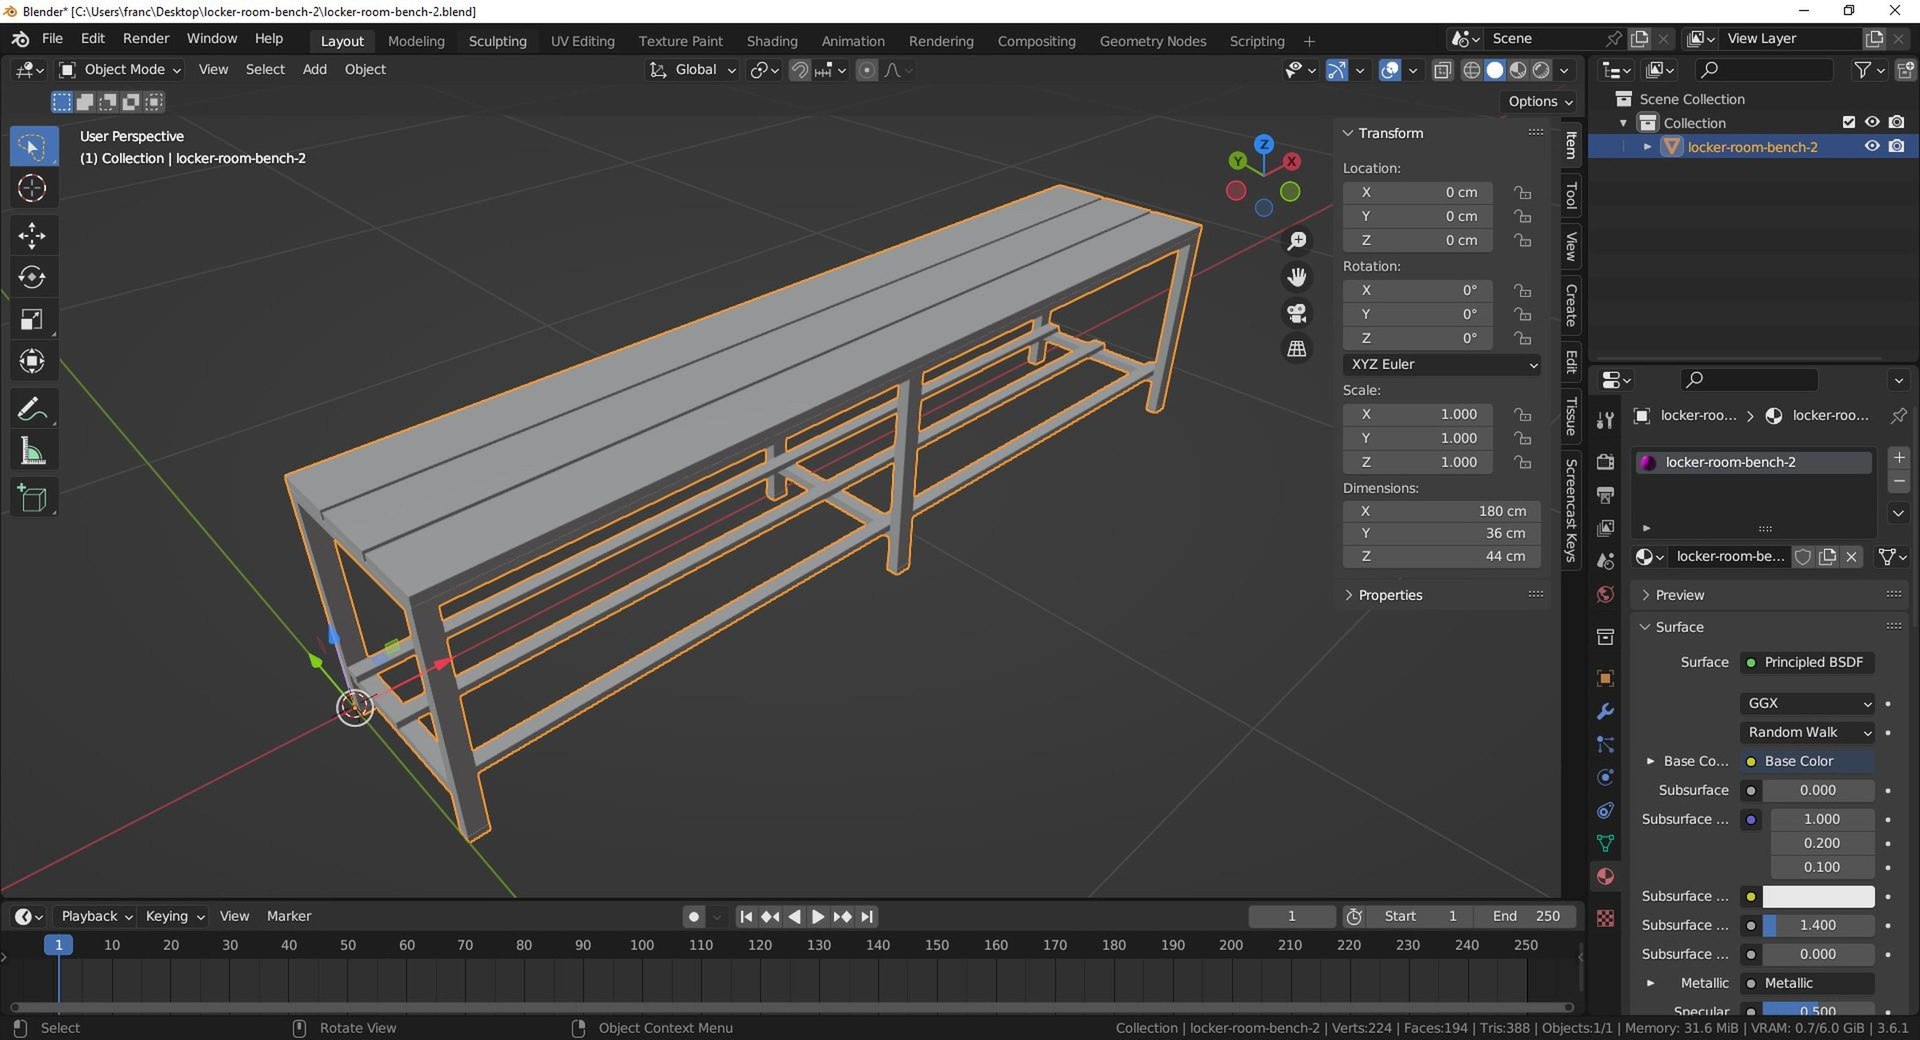Expand the Preview panel in material properties

tap(1679, 595)
